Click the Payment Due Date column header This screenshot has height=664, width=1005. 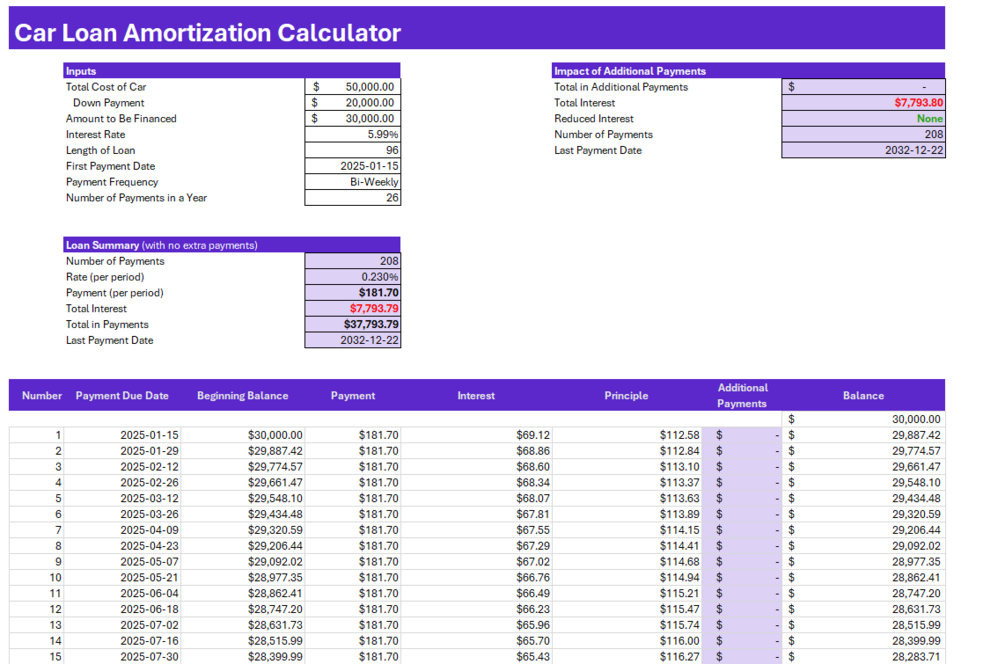[x=122, y=395]
